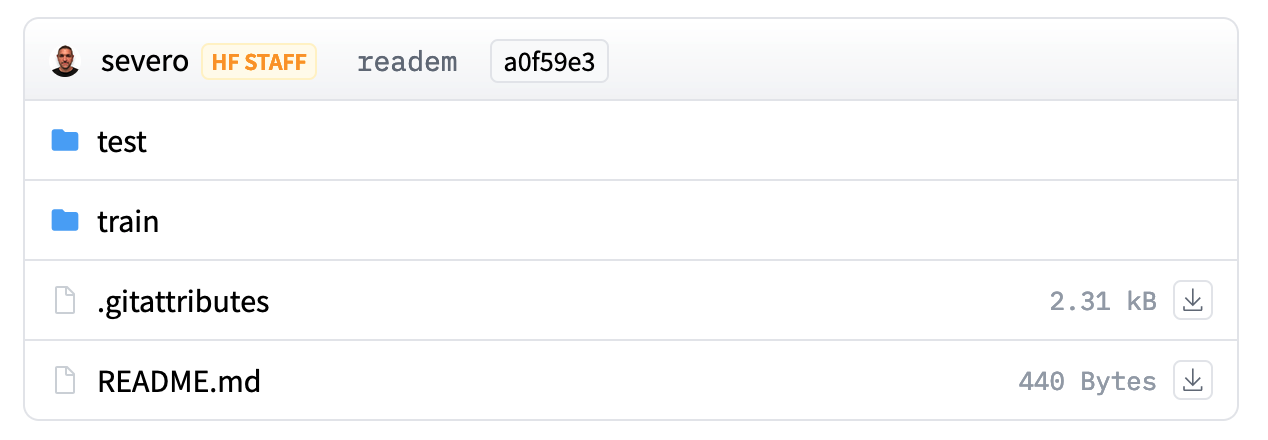Click the blue test folder icon
The height and width of the screenshot is (440, 1268).
pos(65,141)
